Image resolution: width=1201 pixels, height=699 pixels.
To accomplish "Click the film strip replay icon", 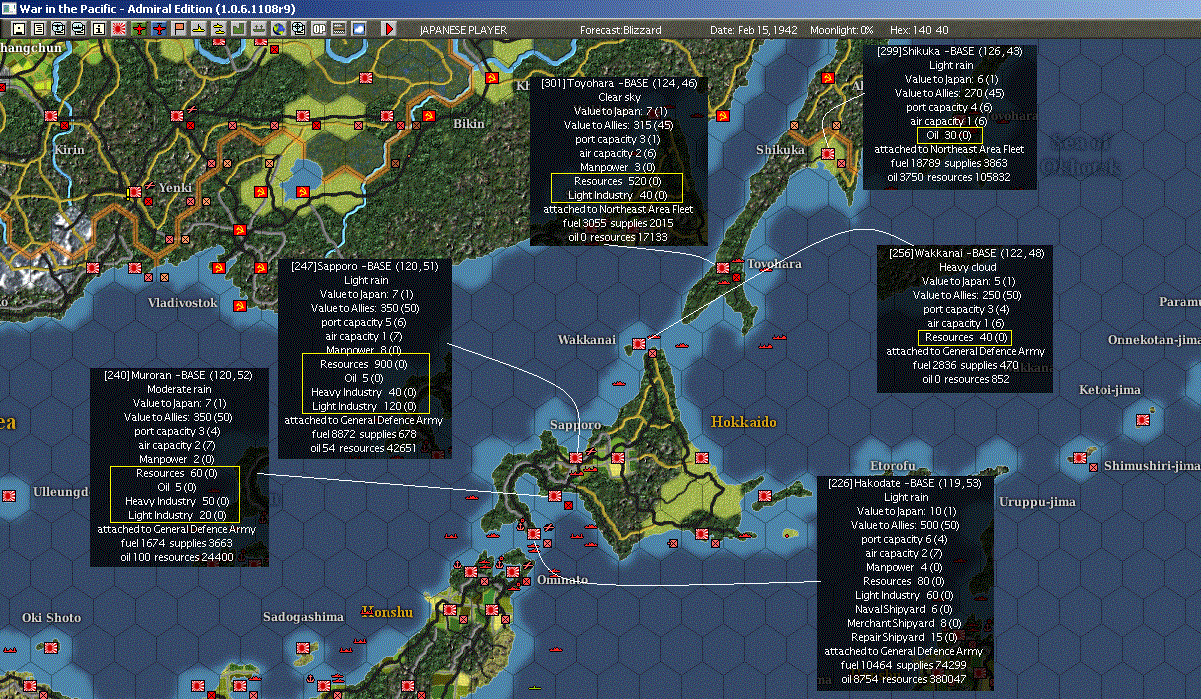I will point(339,29).
